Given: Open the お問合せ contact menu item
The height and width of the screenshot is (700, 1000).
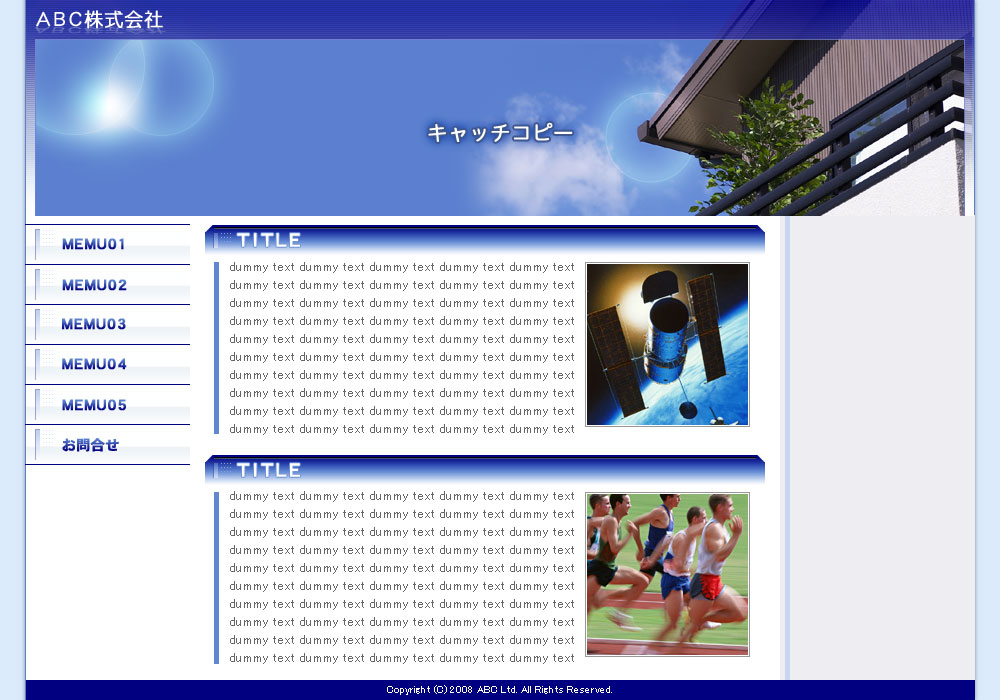Looking at the screenshot, I should (x=108, y=445).
